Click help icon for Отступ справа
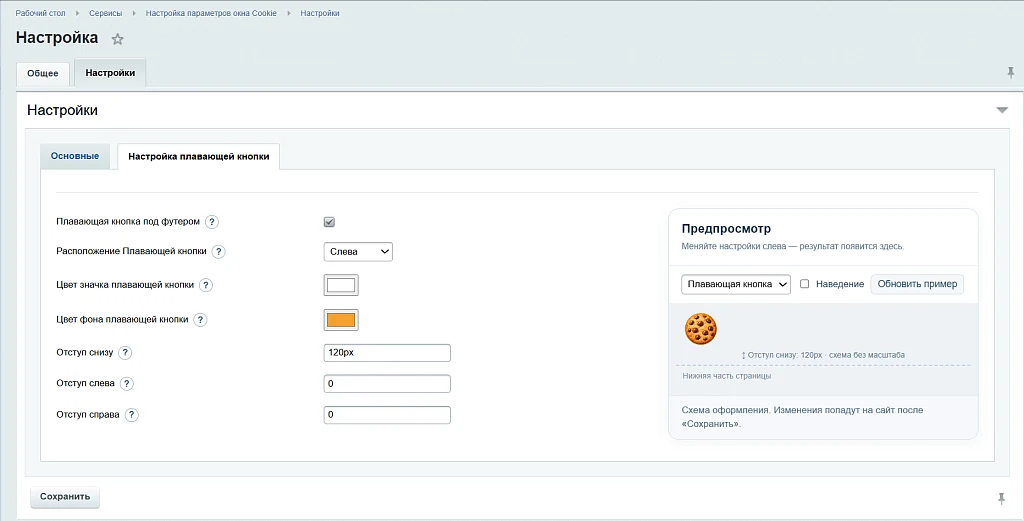The width and height of the screenshot is (1024, 521). tap(131, 415)
